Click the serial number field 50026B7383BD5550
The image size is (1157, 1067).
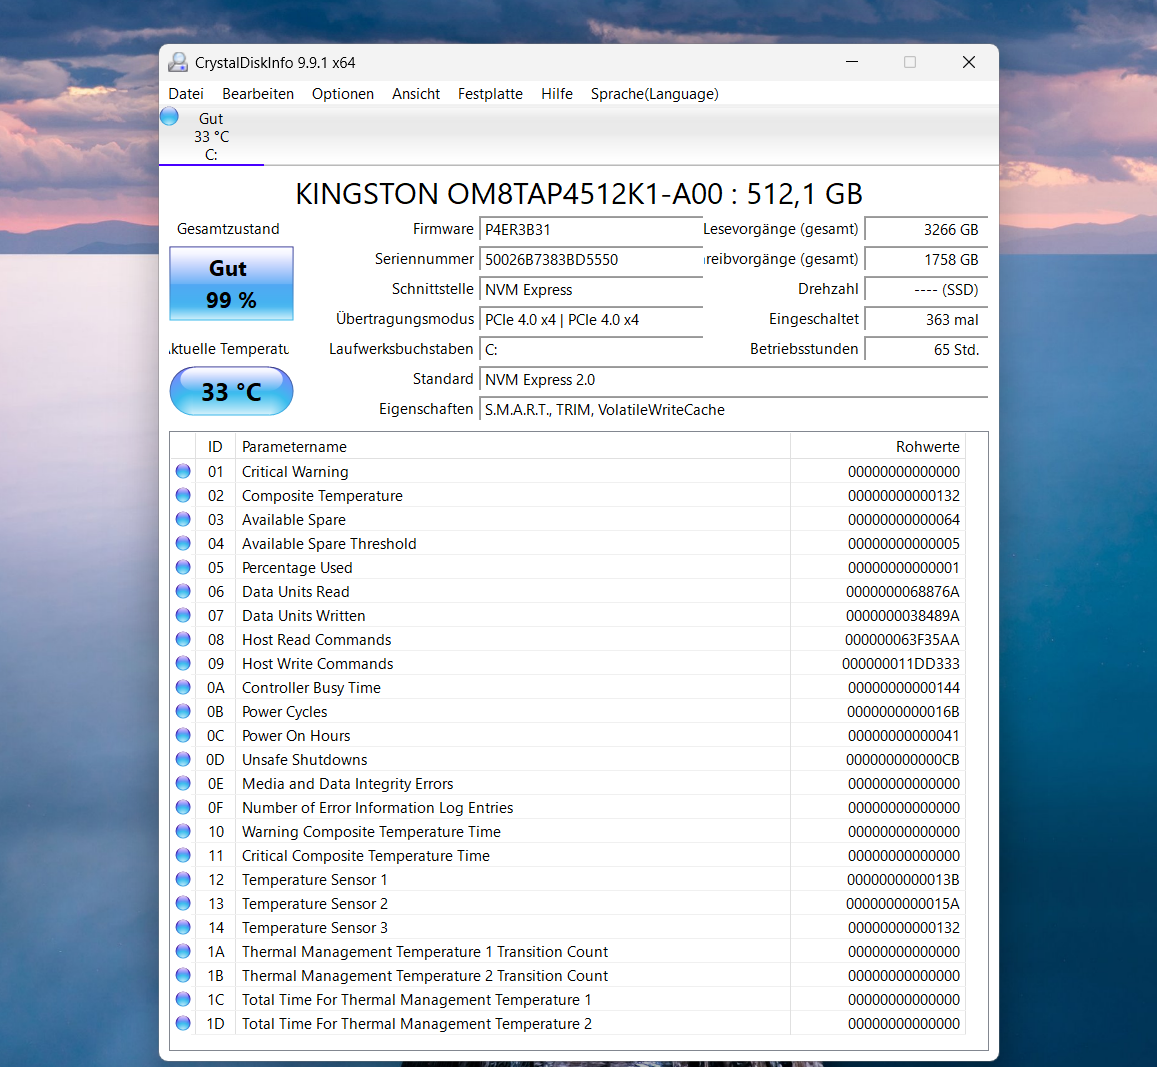click(590, 260)
